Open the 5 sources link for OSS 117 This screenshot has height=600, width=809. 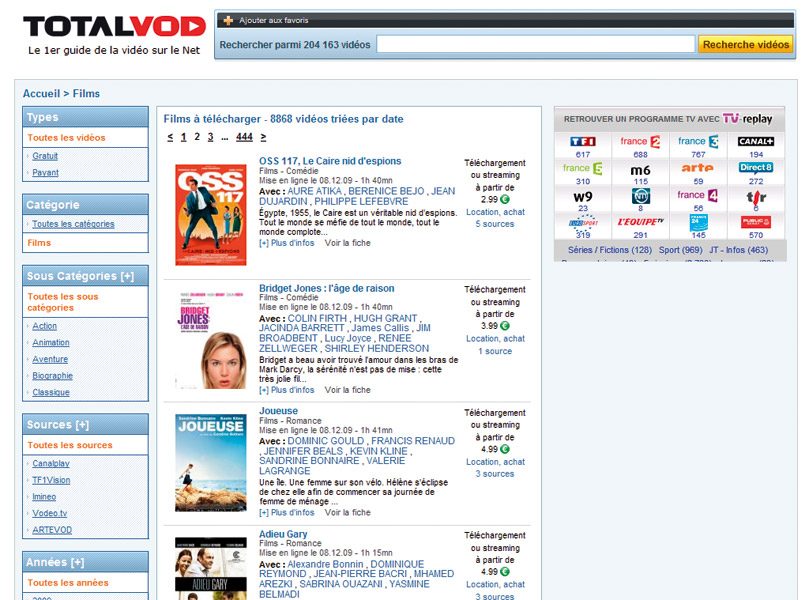pos(495,224)
